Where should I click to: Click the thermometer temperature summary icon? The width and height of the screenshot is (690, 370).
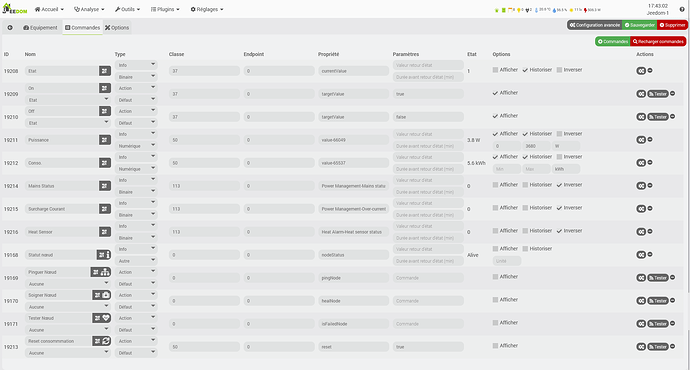(x=536, y=10)
